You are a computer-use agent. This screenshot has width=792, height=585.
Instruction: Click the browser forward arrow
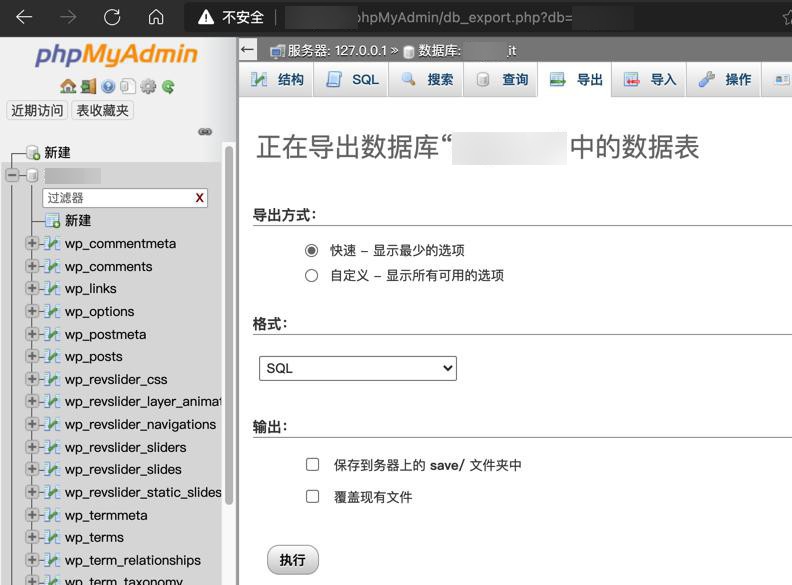point(68,17)
